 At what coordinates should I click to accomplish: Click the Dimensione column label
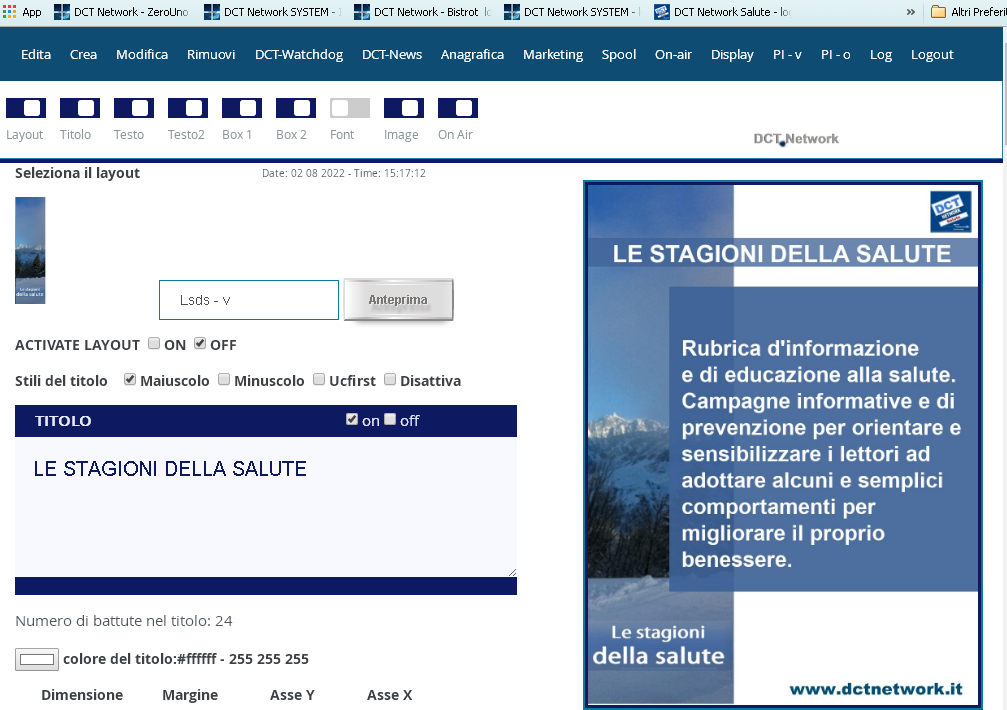(x=82, y=695)
